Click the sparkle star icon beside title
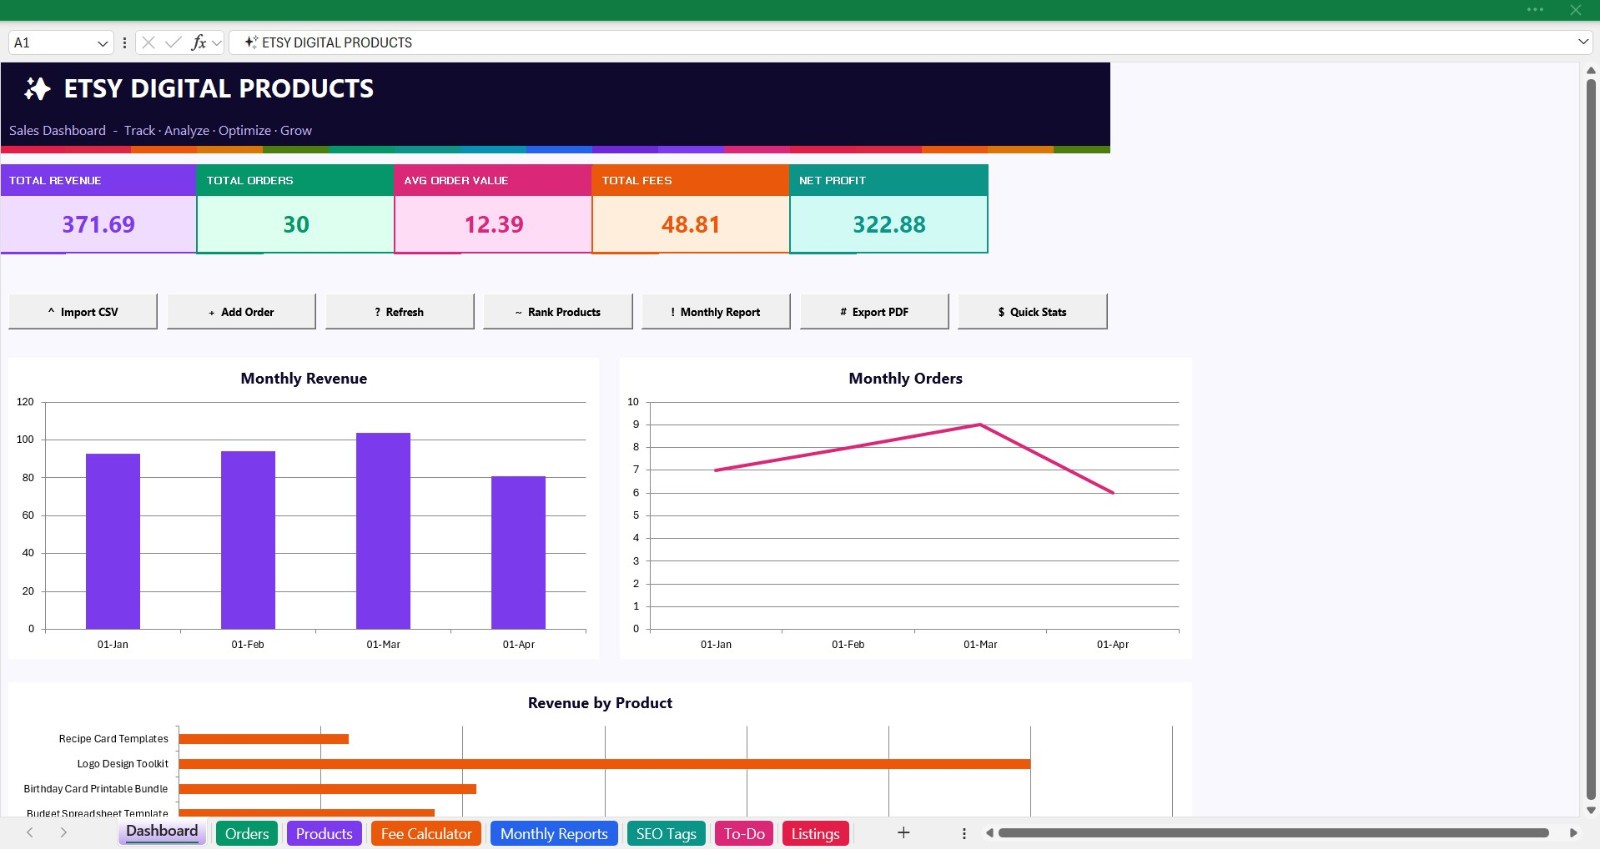 (x=37, y=89)
